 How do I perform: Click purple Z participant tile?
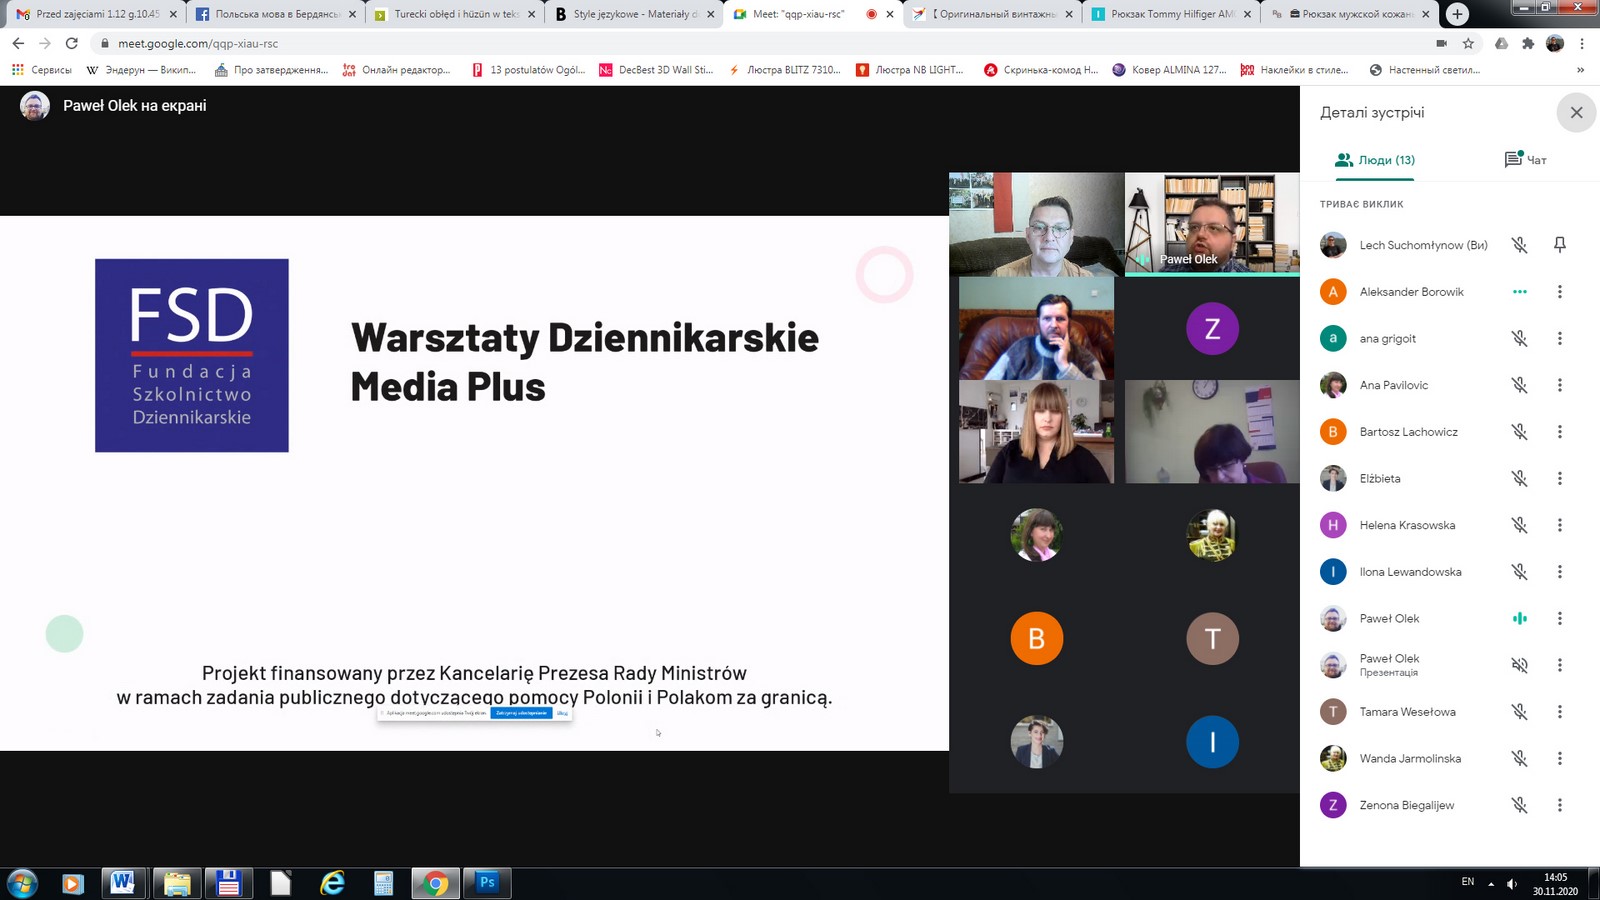point(1212,328)
